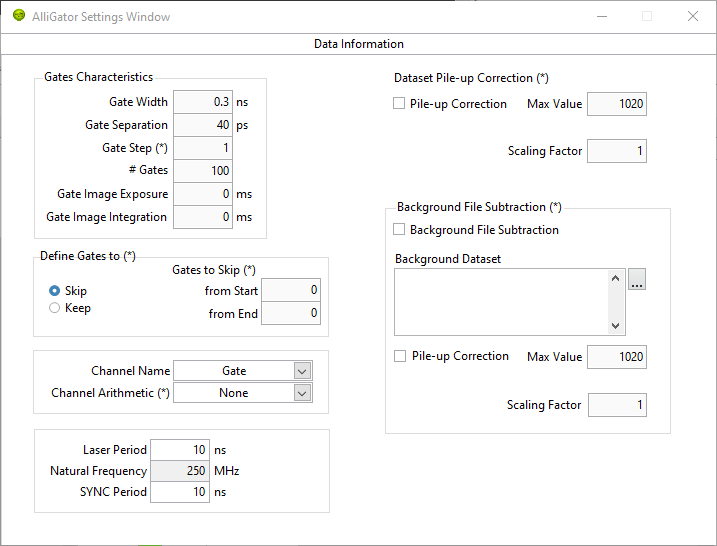
Task: Open the Background Dataset browse button
Action: pyautogui.click(x=637, y=279)
